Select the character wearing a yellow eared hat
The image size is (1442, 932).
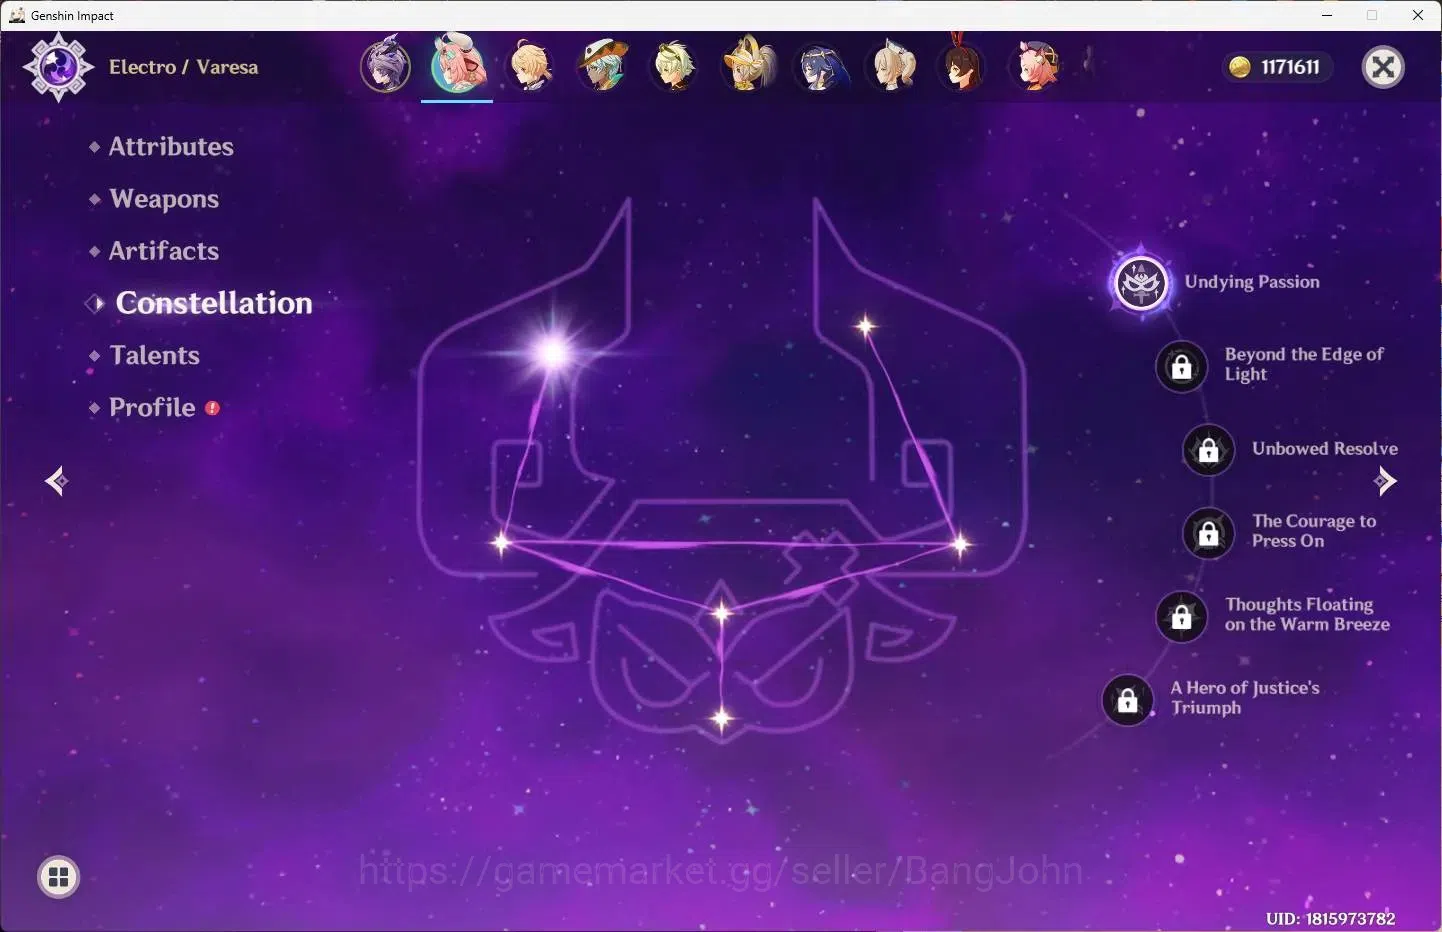point(749,64)
